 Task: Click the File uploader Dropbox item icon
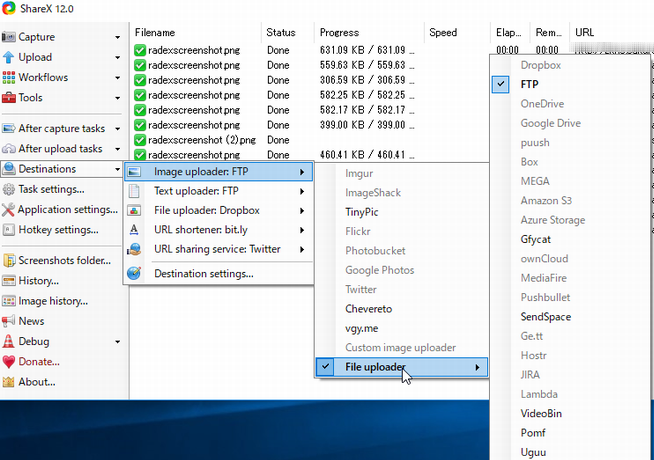[x=134, y=211]
